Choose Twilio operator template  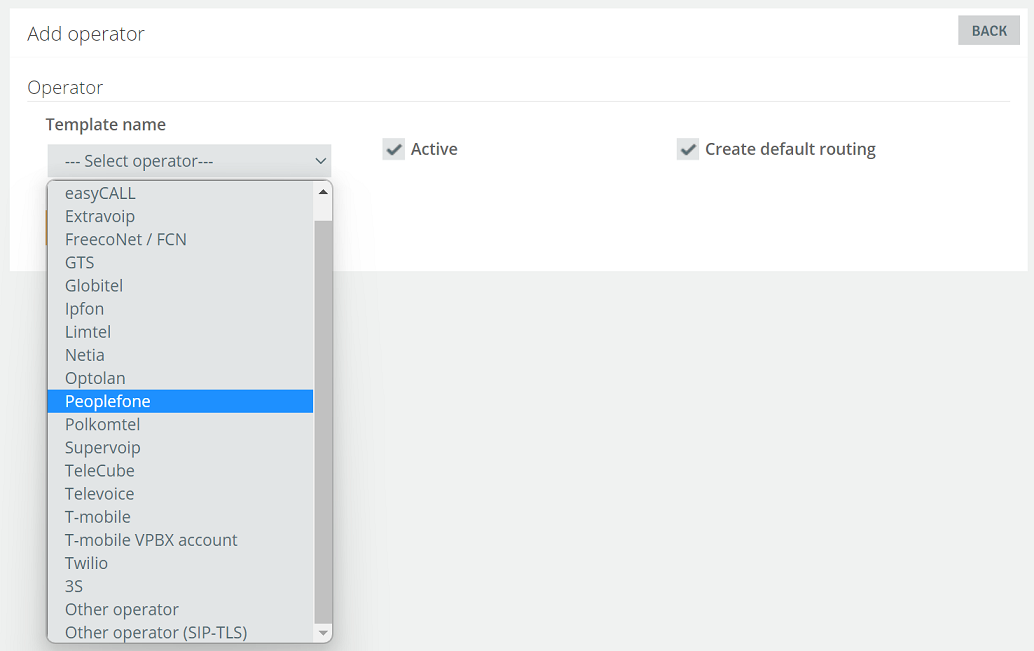click(x=180, y=563)
